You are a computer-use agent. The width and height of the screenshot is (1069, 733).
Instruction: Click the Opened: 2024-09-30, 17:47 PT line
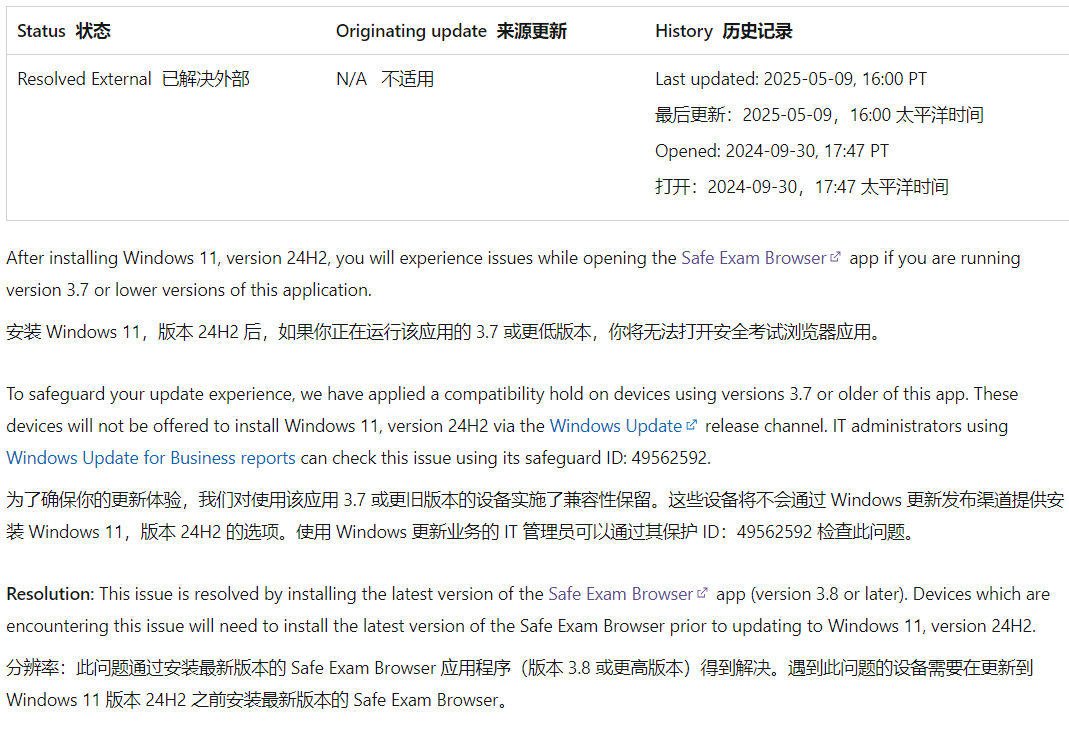(772, 151)
